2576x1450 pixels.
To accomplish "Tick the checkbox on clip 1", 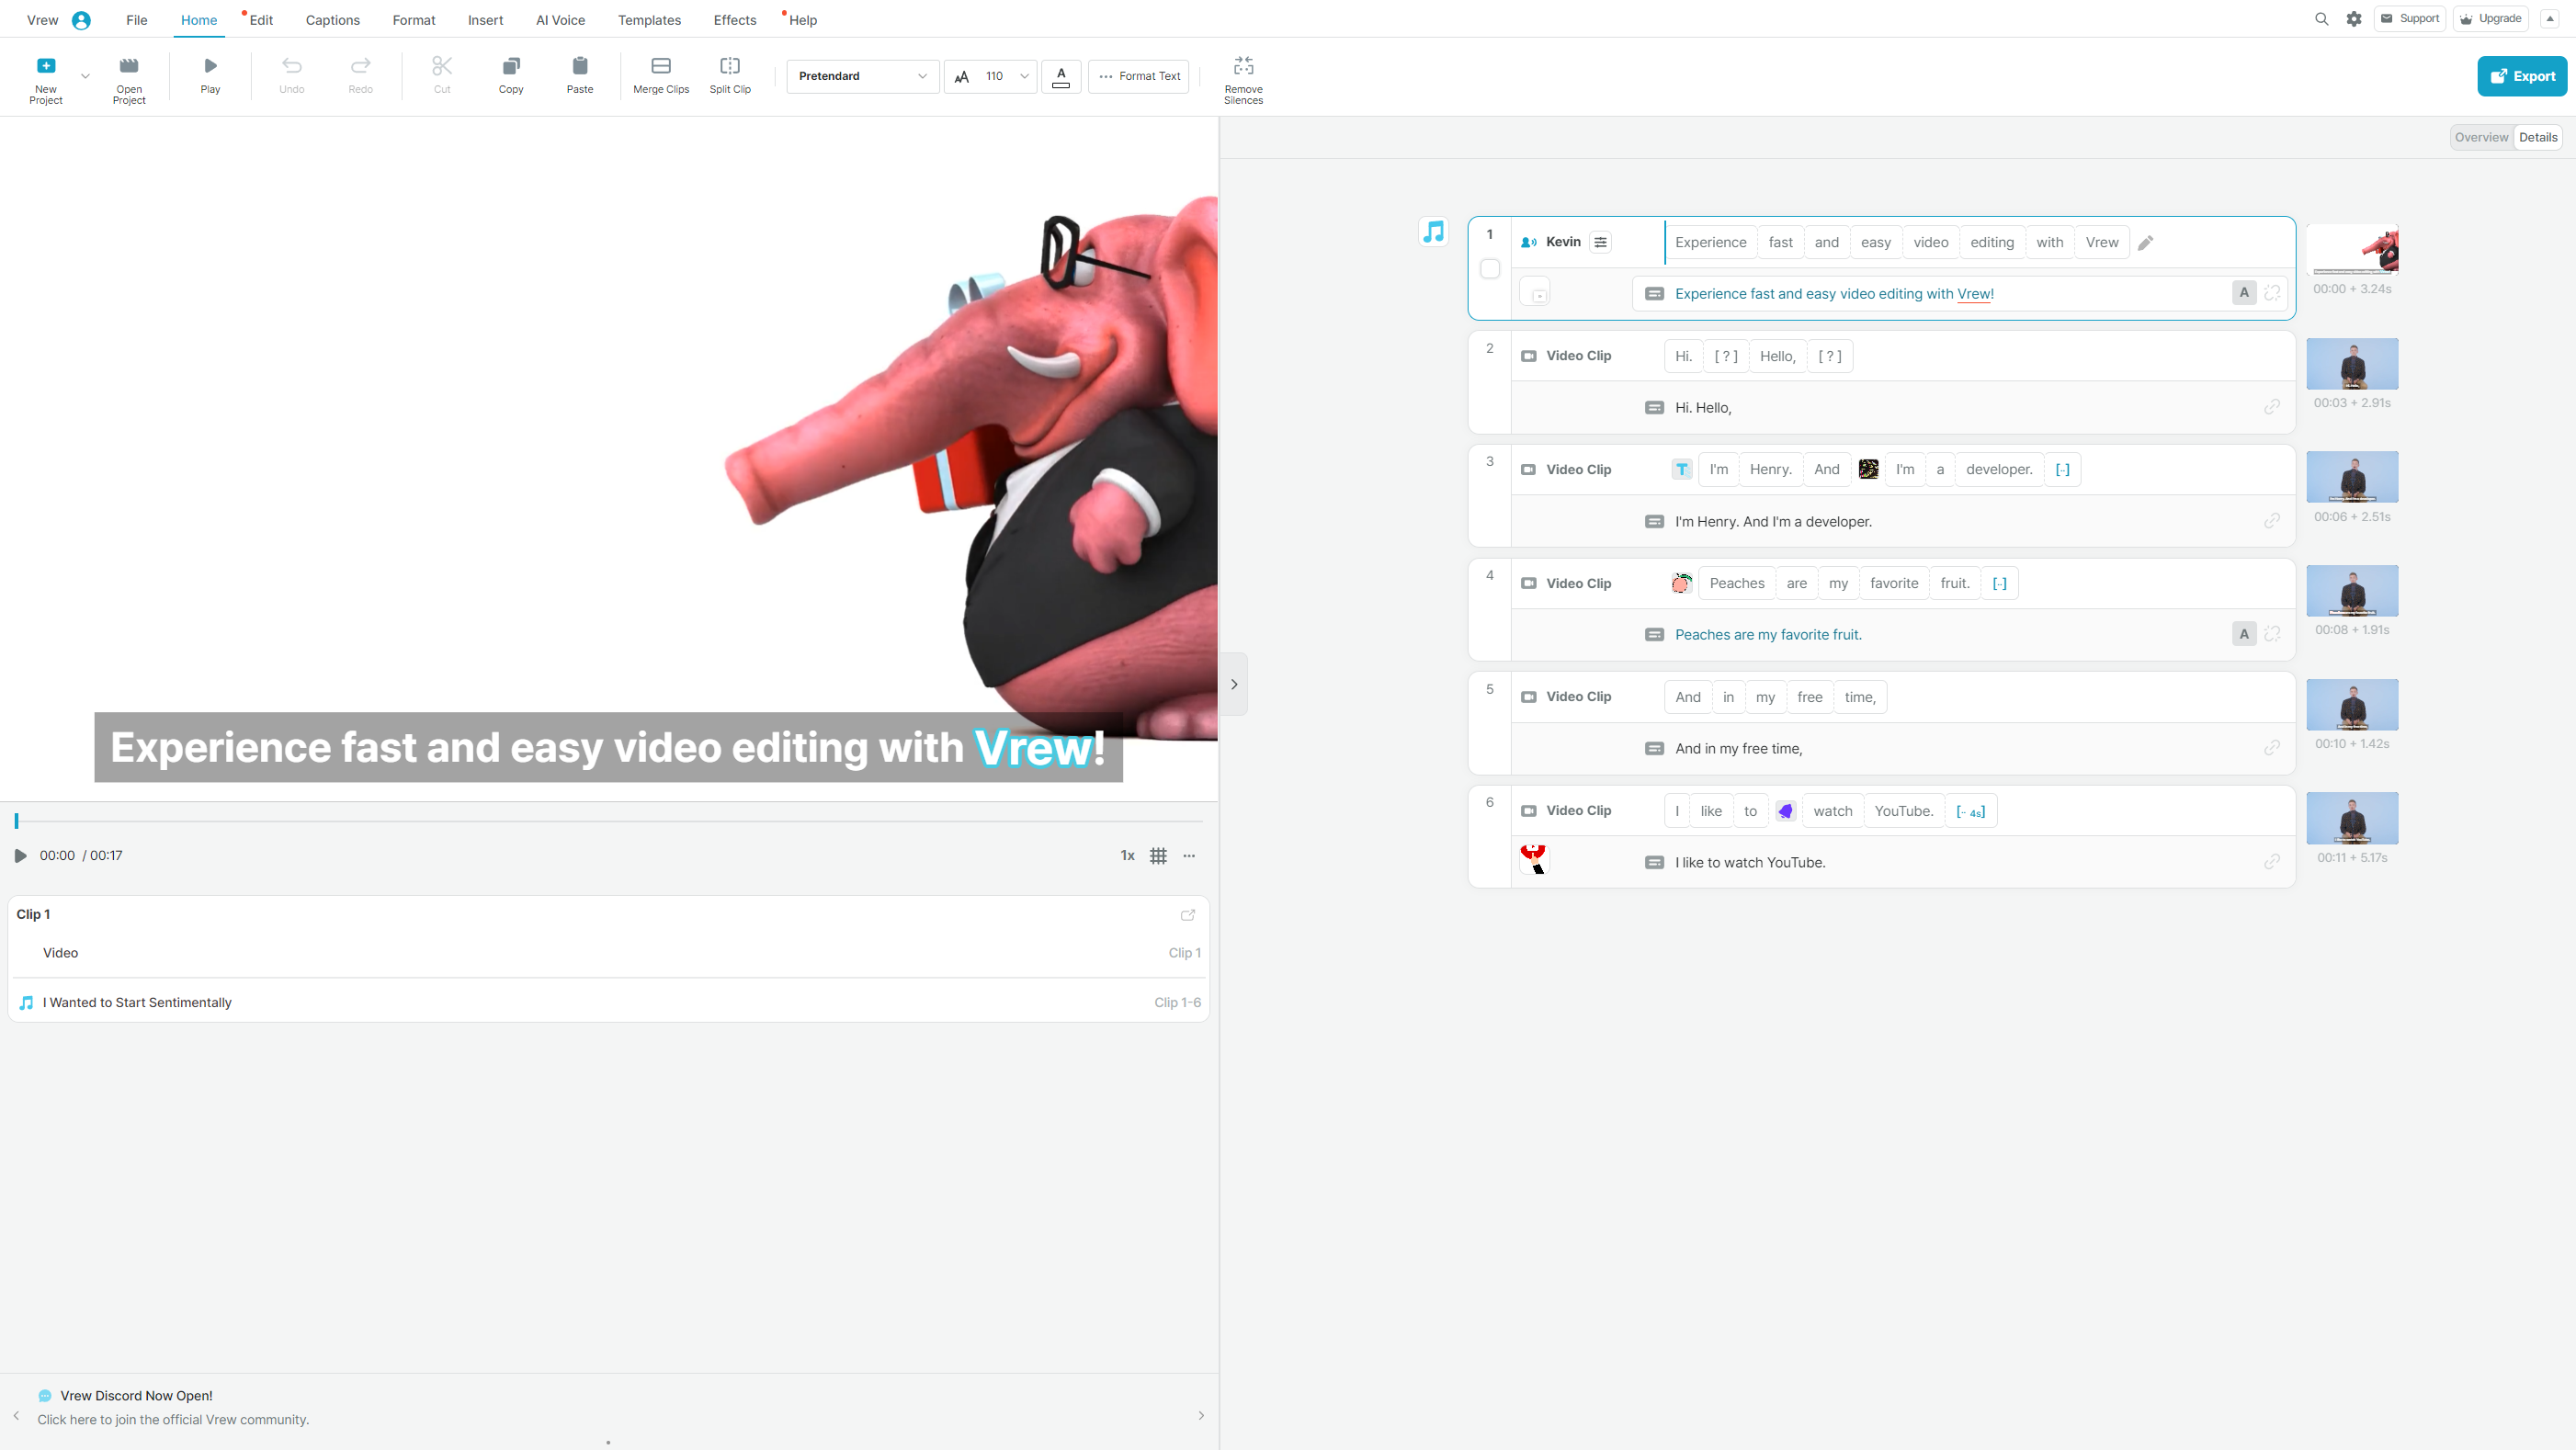I will pos(1490,269).
